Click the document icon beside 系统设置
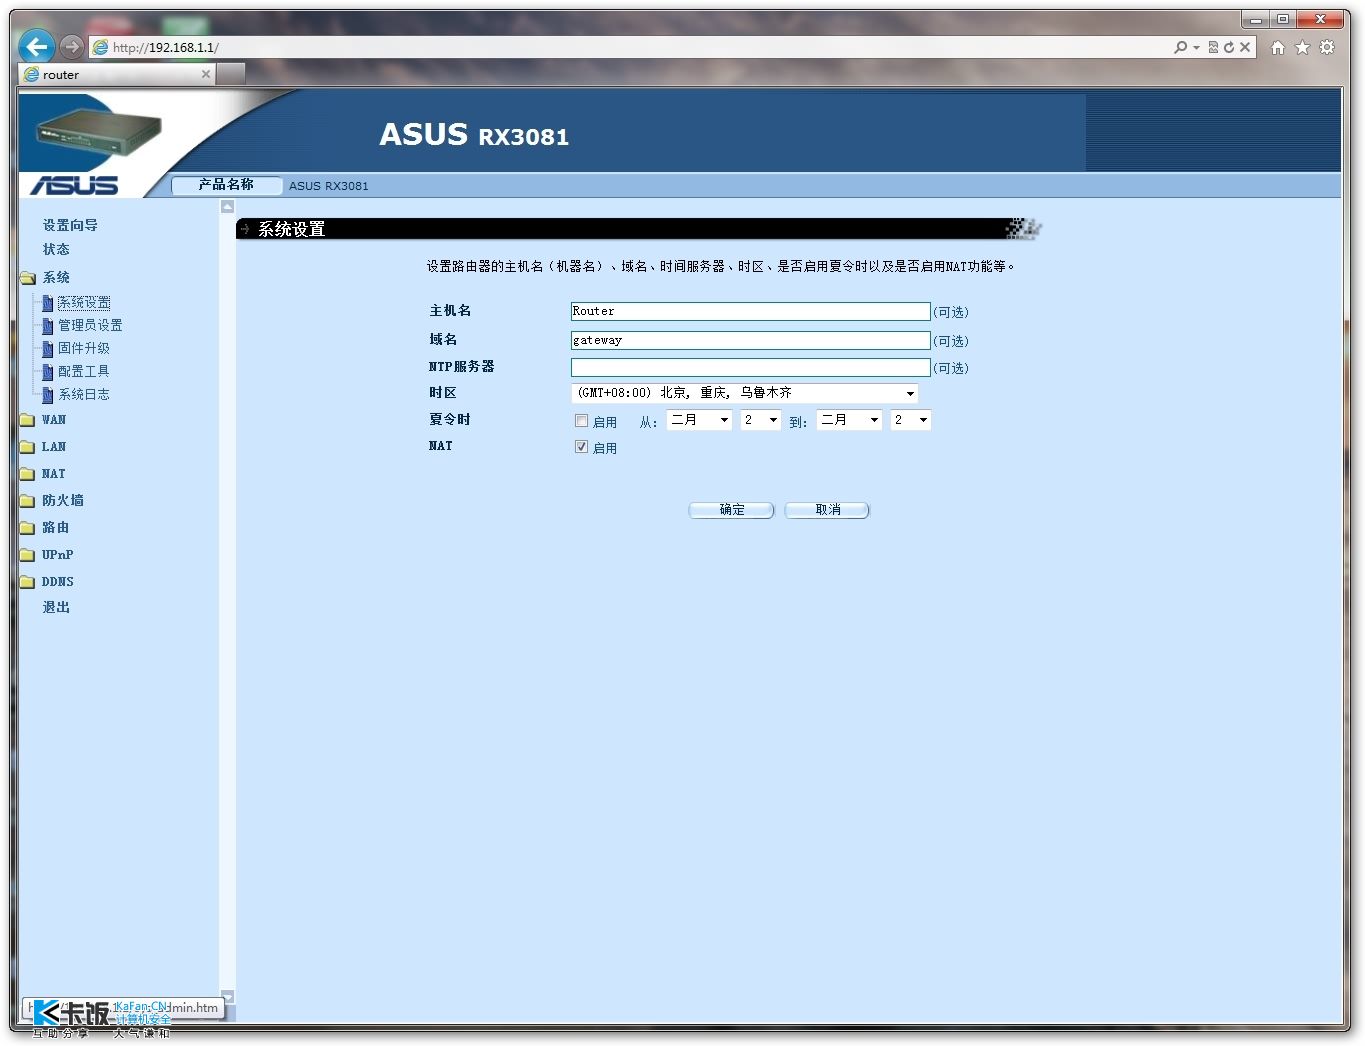Image resolution: width=1365 pixels, height=1046 pixels. [48, 303]
